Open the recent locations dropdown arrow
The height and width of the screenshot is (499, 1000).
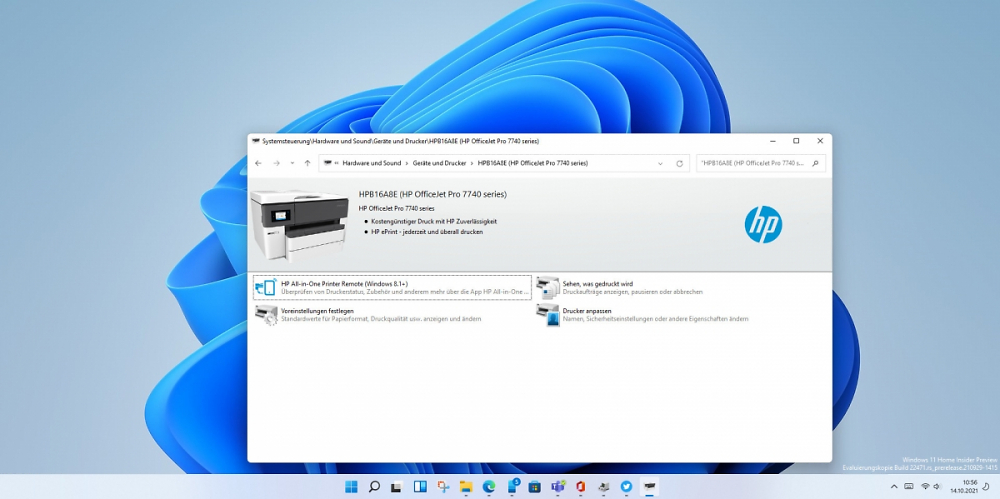[x=292, y=163]
